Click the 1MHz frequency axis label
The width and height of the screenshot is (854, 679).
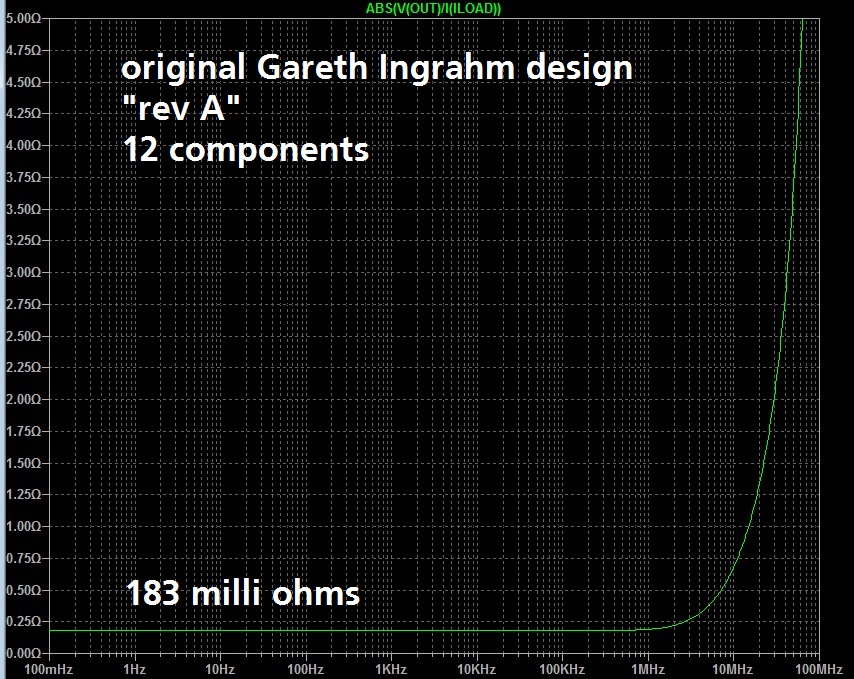point(648,669)
